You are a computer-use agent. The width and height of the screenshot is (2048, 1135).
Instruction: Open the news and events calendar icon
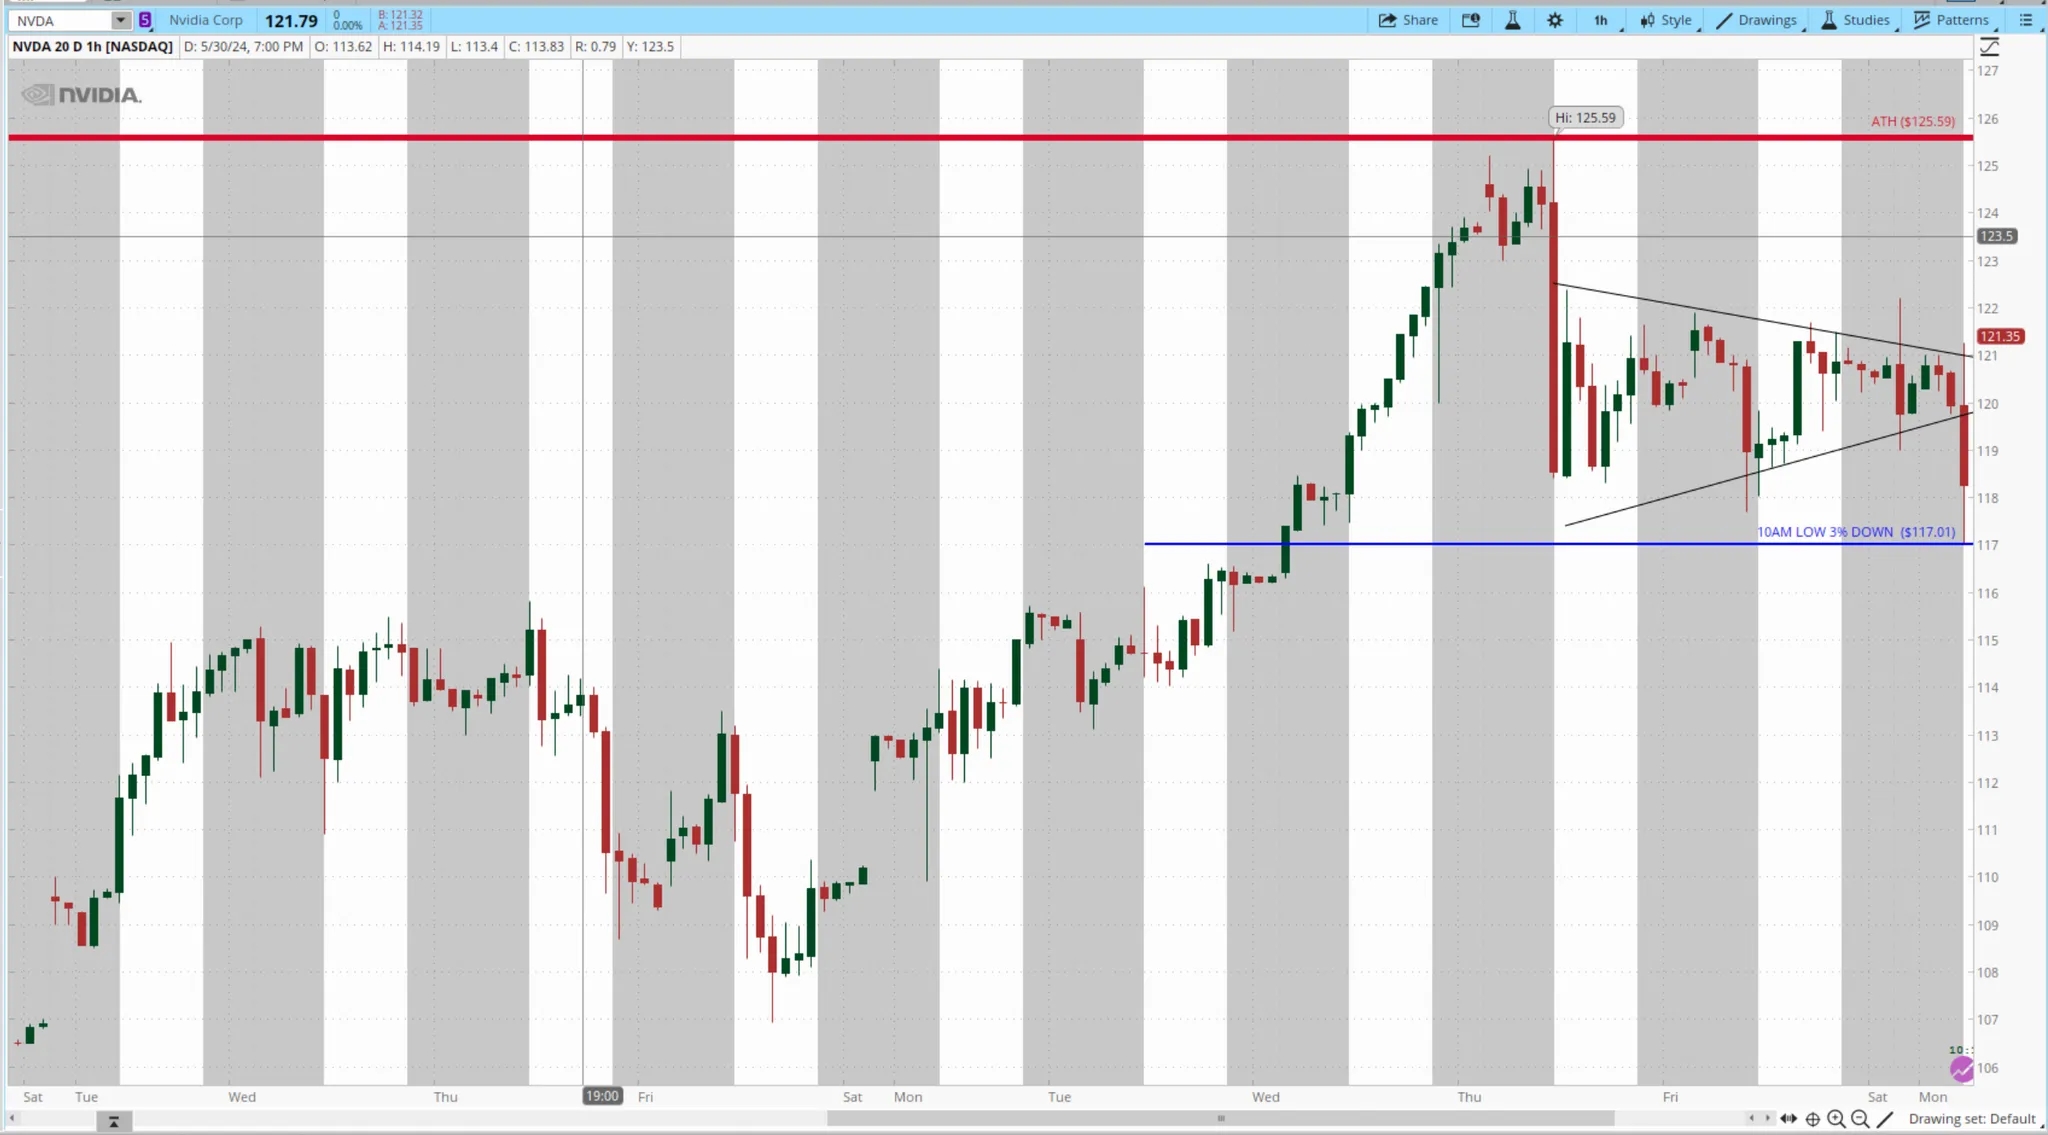click(x=1470, y=20)
